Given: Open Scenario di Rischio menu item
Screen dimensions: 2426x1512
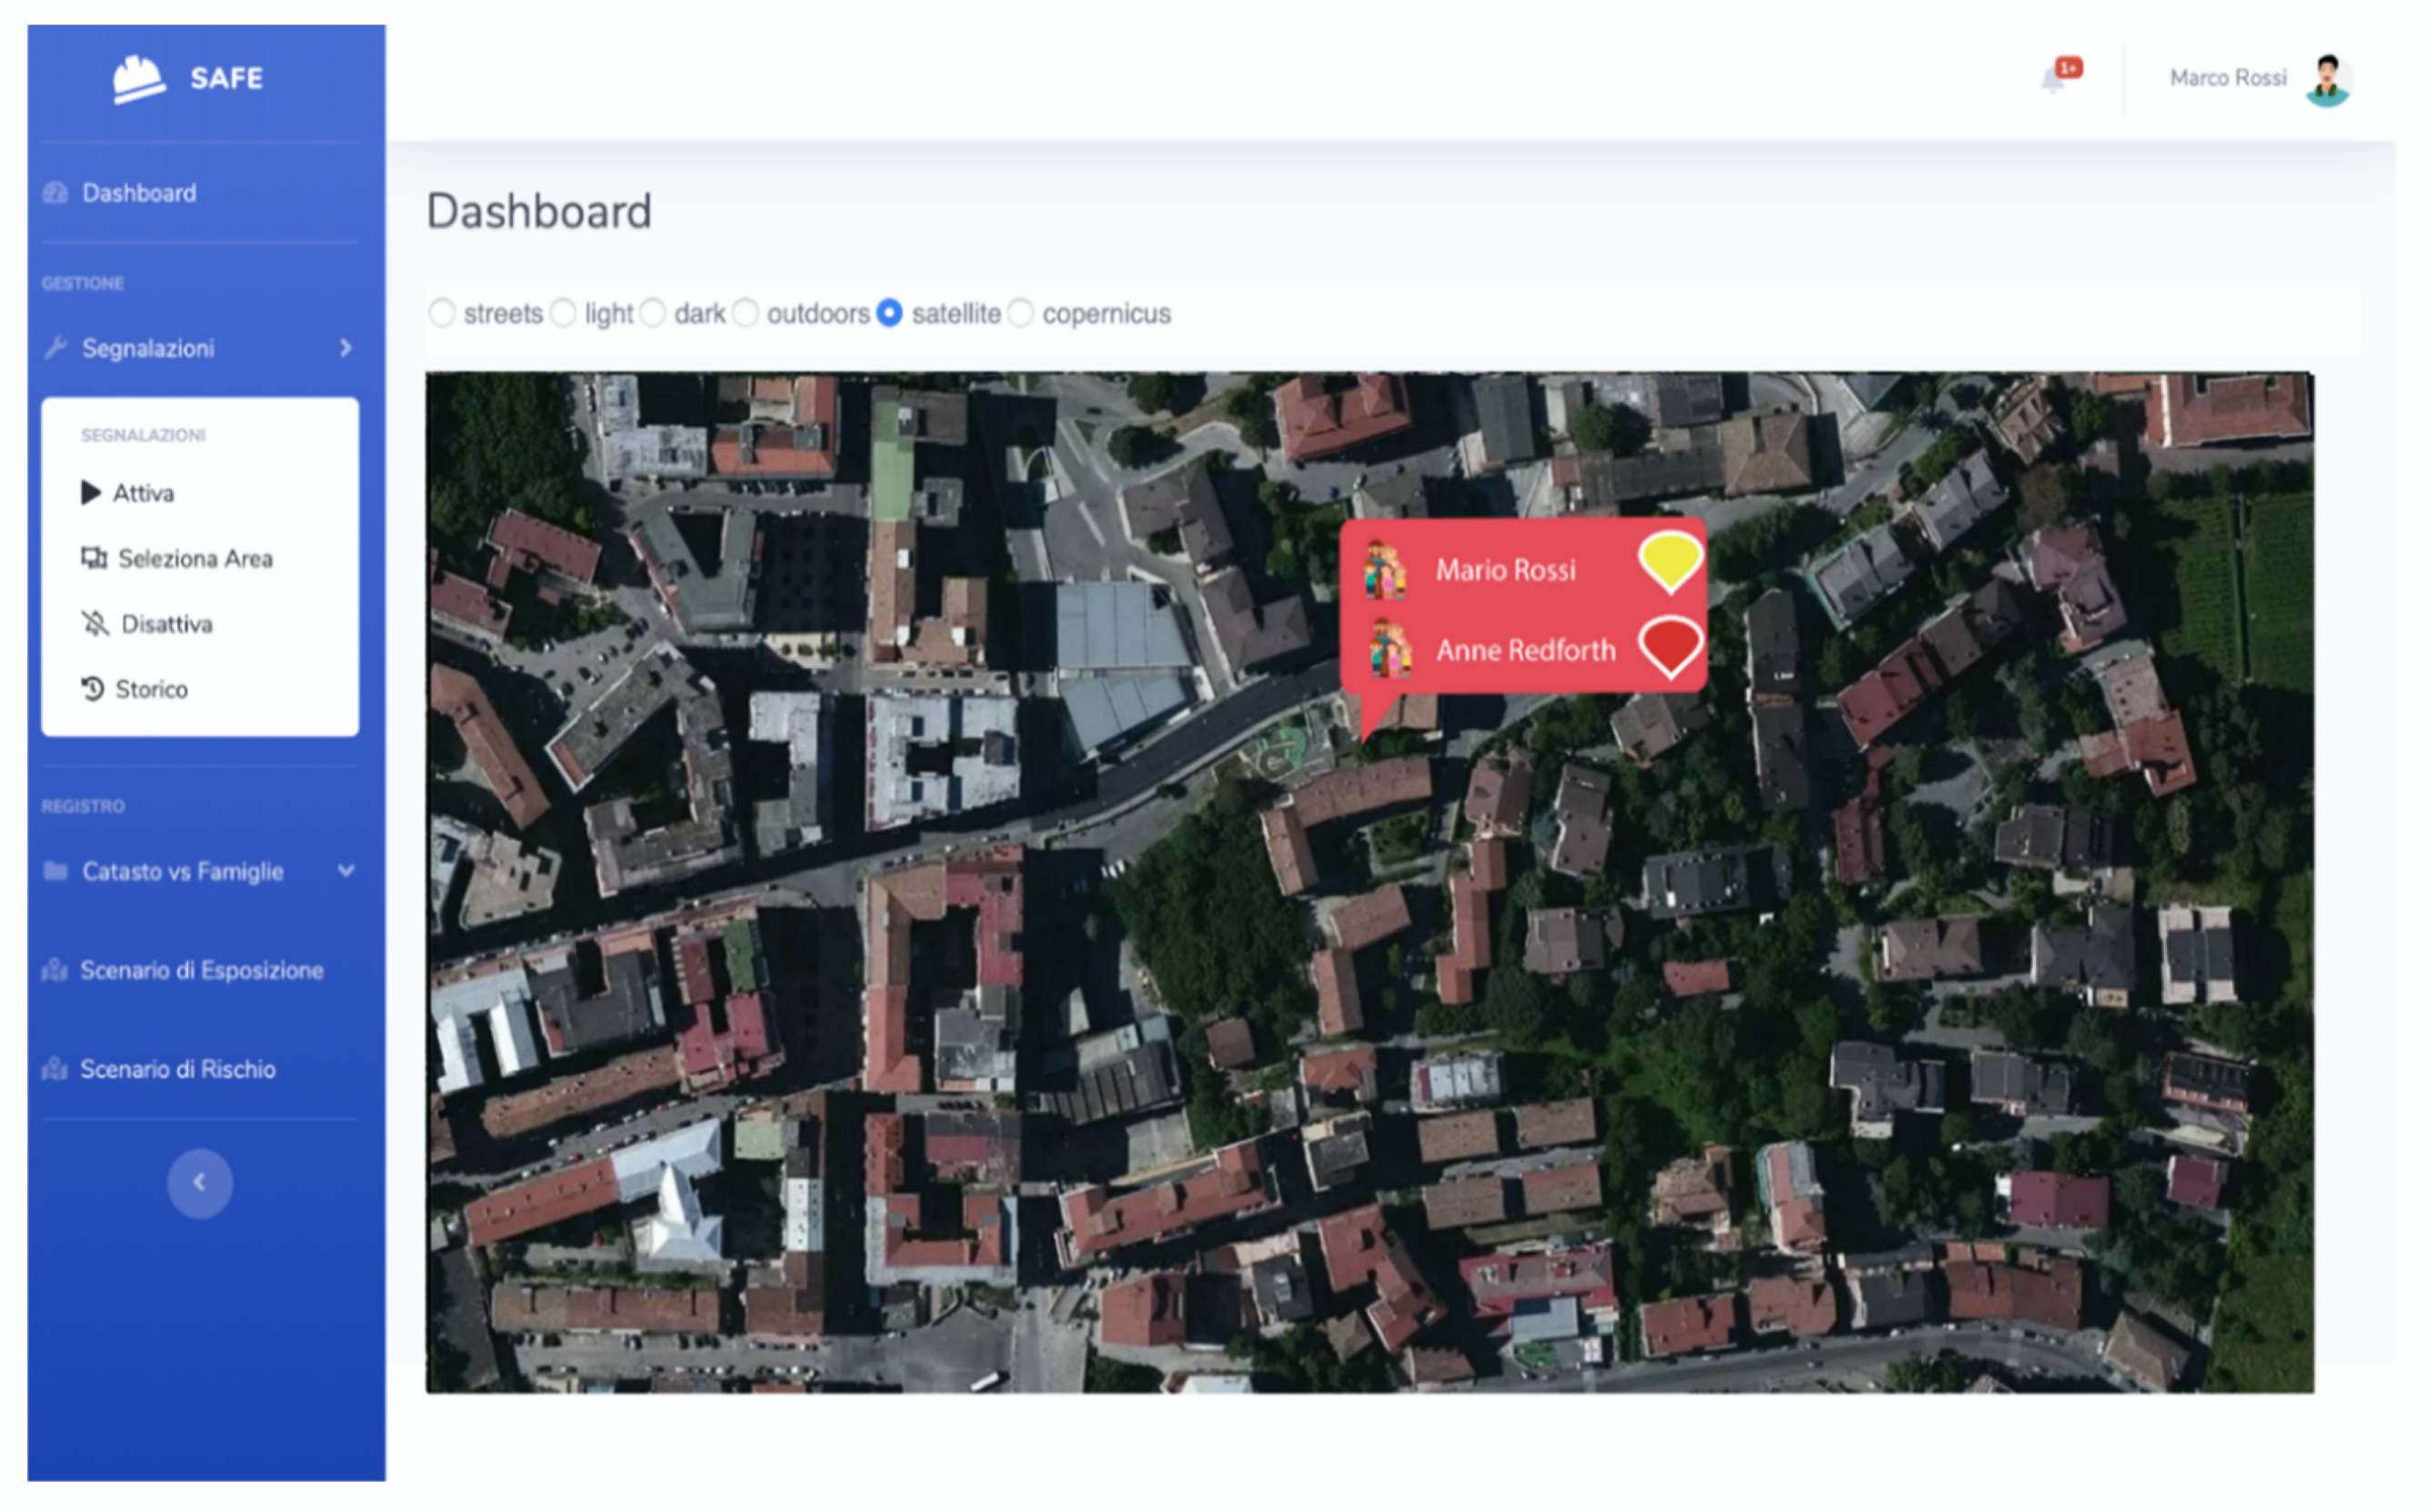Looking at the screenshot, I should pos(177,1069).
